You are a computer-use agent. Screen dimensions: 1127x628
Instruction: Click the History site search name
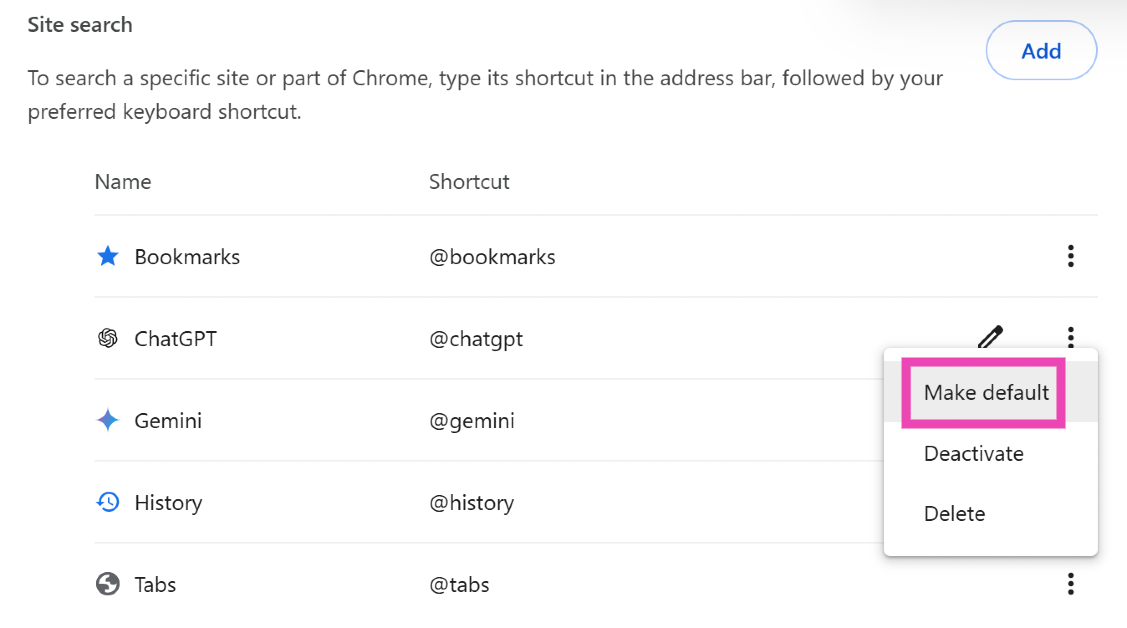(168, 503)
